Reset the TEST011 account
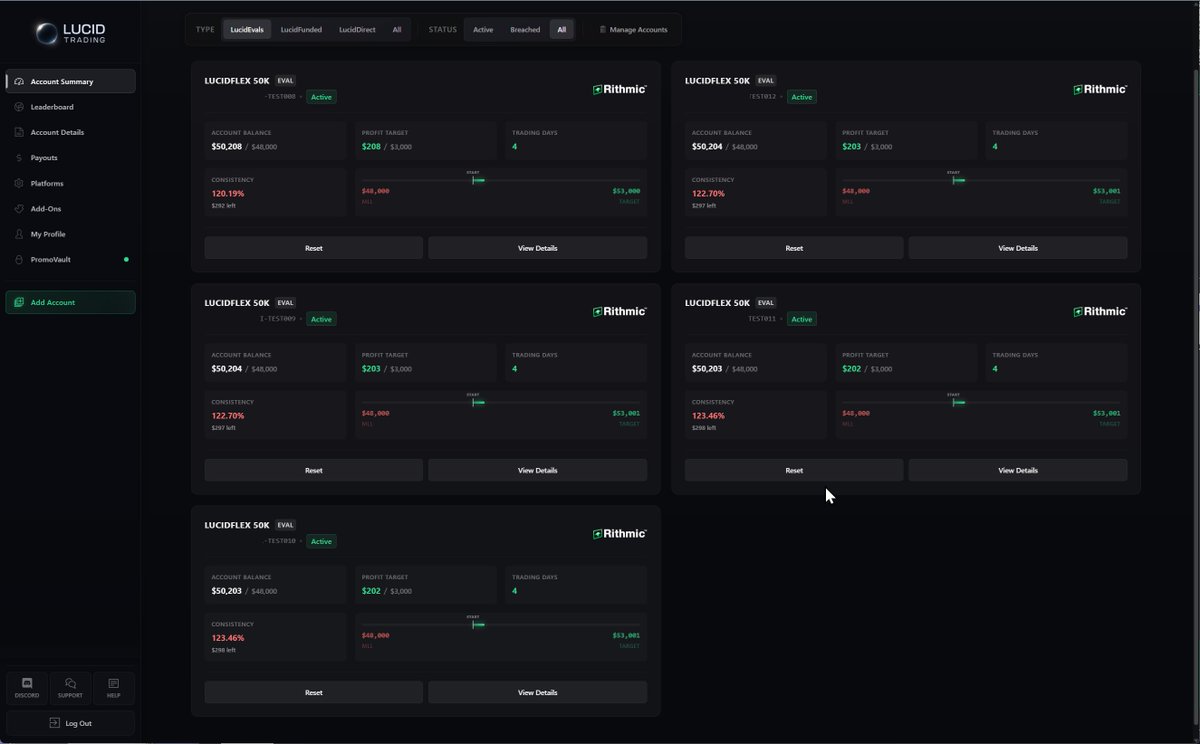 794,470
